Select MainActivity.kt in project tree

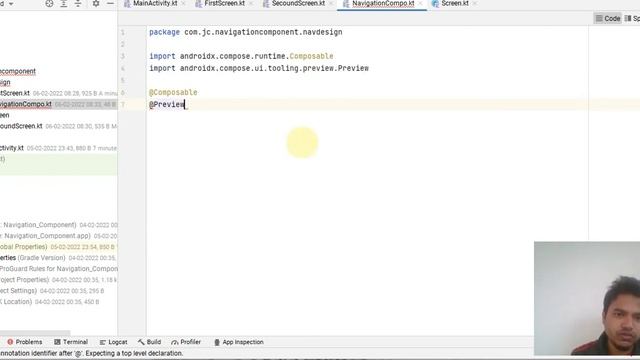click(58, 148)
